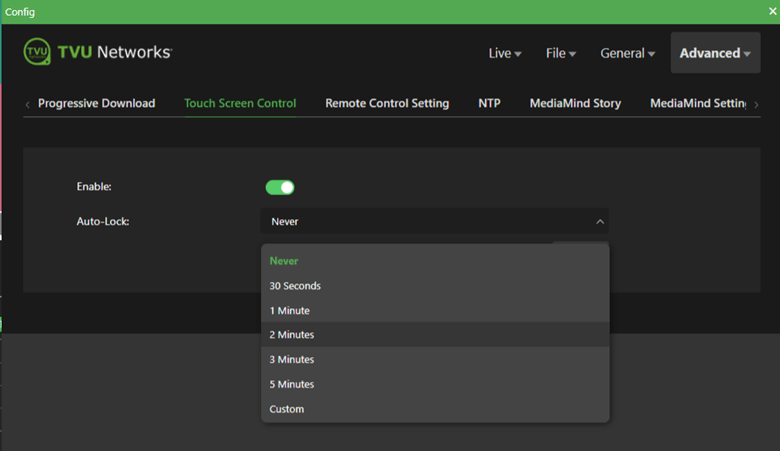The width and height of the screenshot is (780, 451).
Task: Click the TVU Networks logo icon
Action: [37, 52]
